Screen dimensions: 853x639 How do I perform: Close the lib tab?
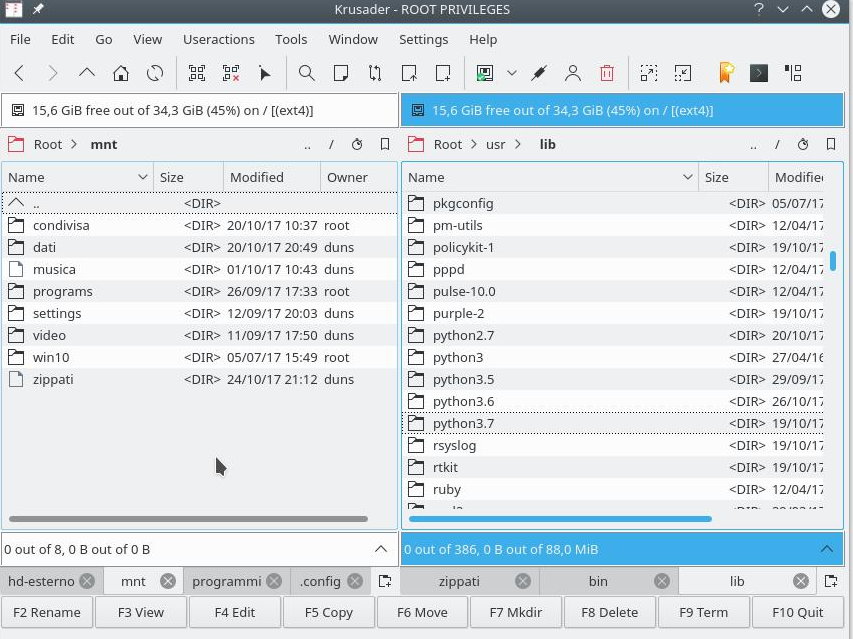pos(801,581)
